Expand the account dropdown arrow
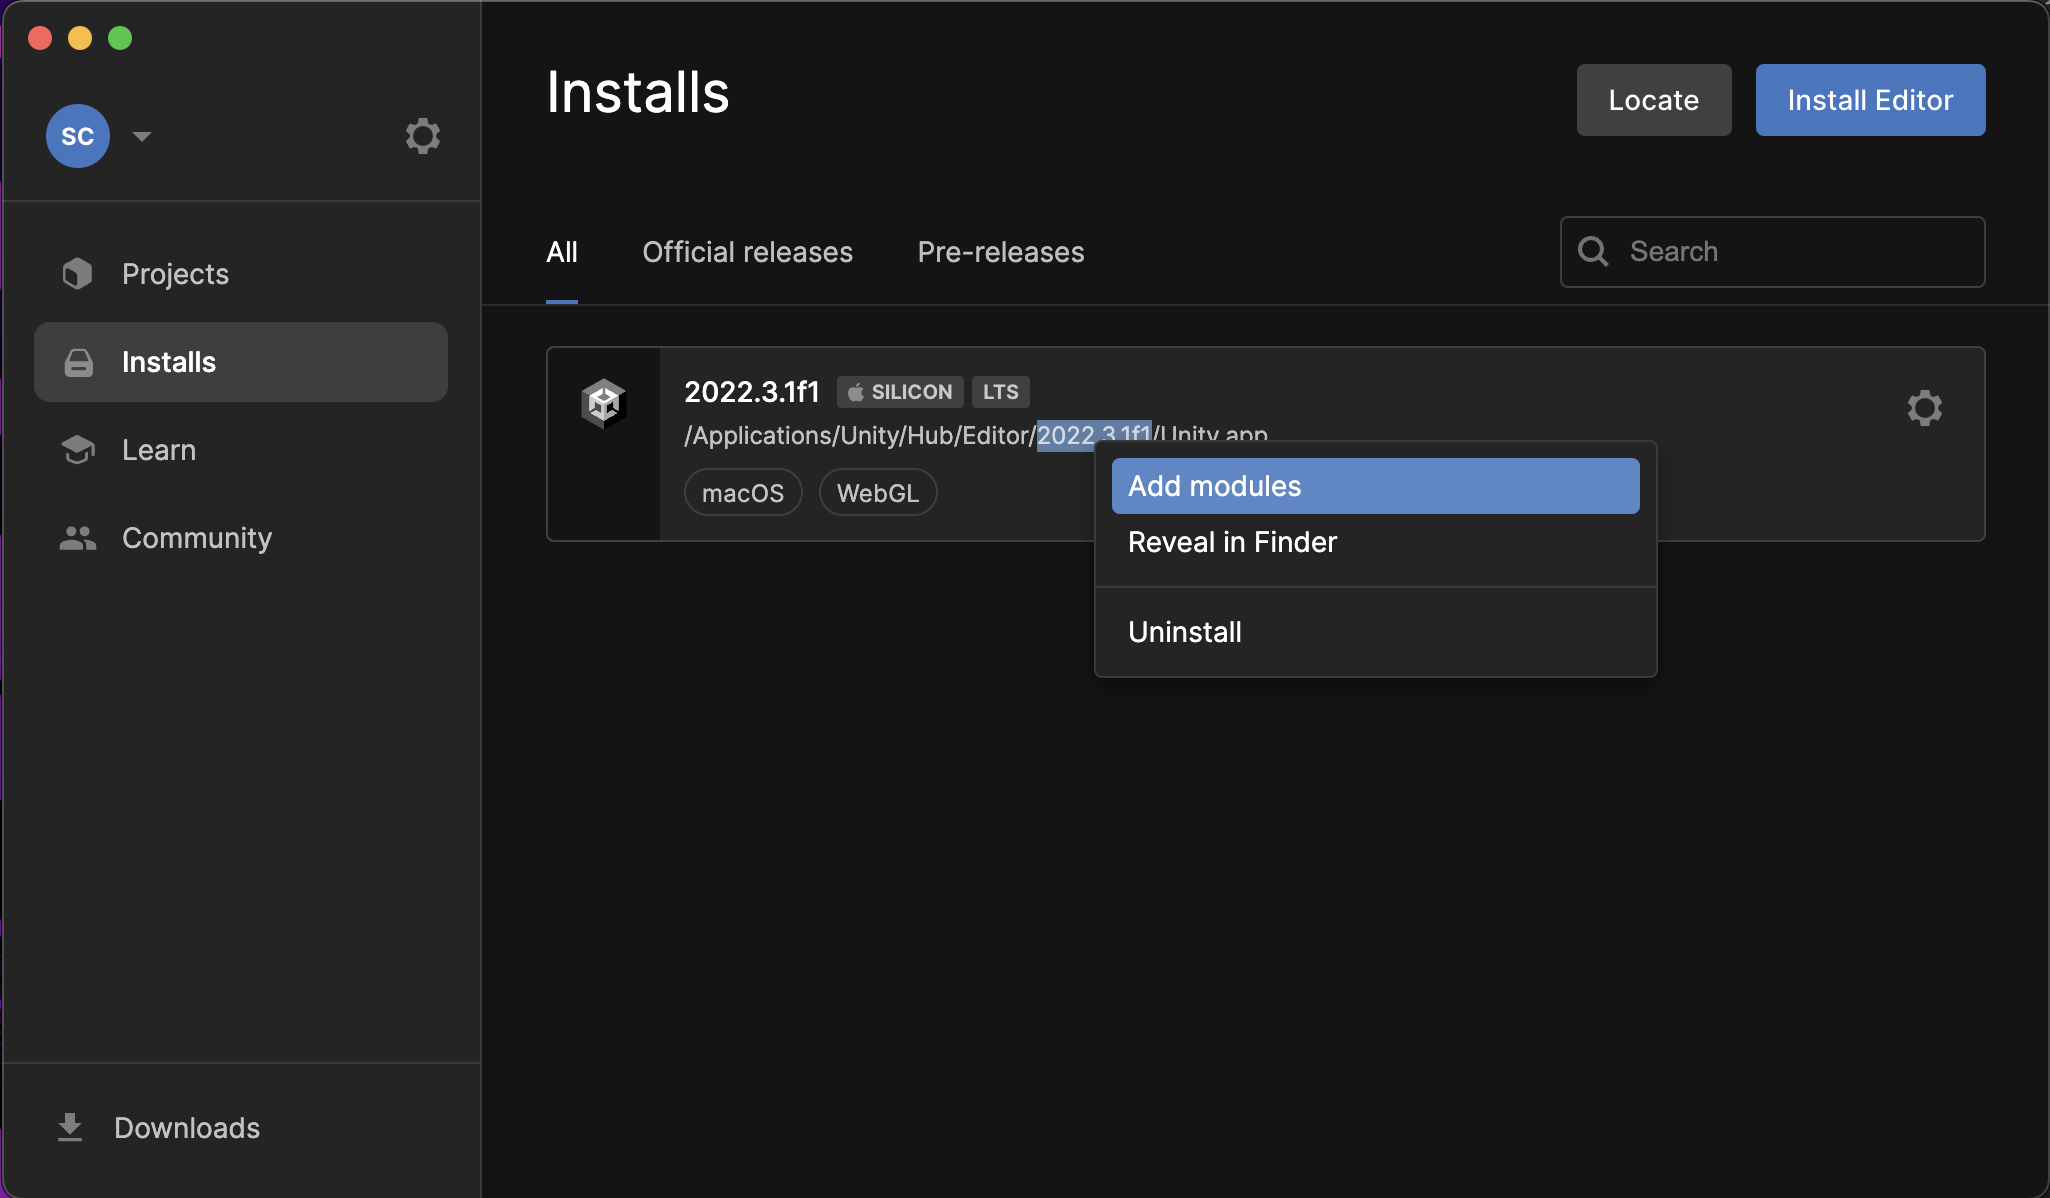The height and width of the screenshot is (1198, 2050). (142, 136)
